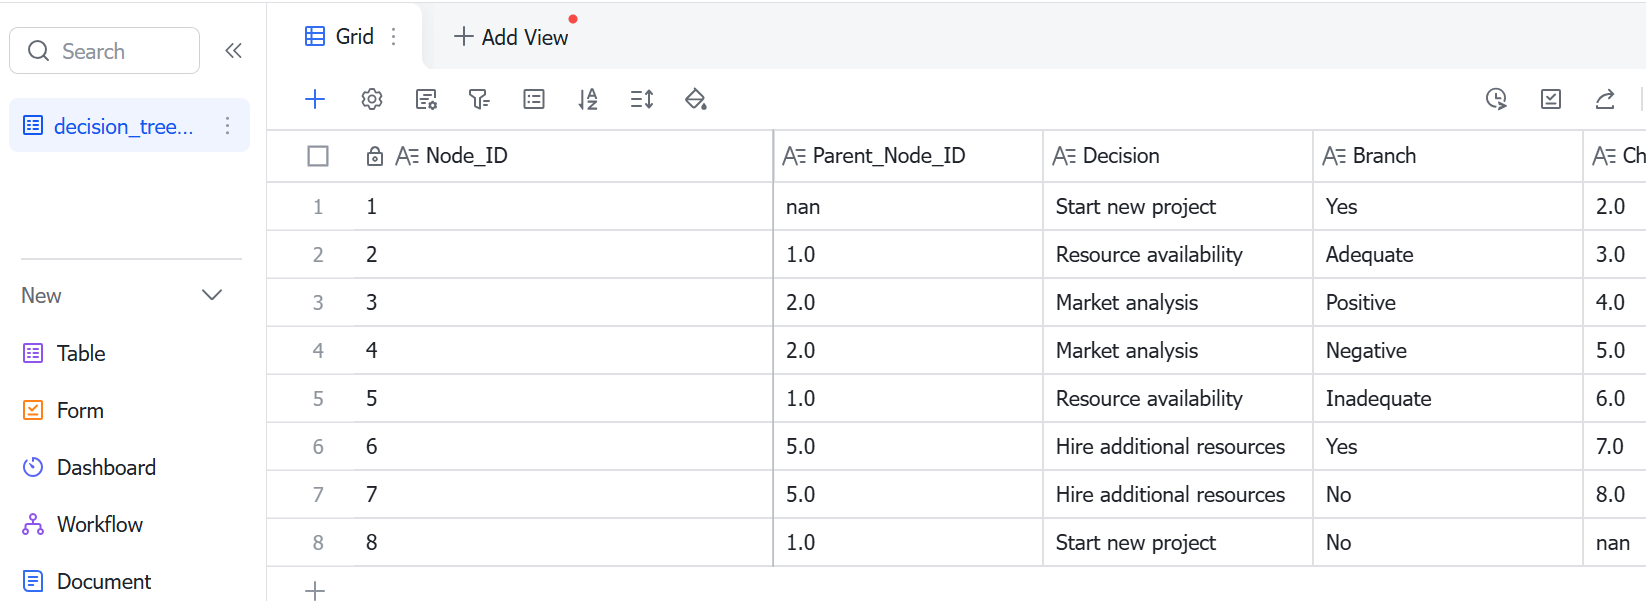Toggle the select-all rows checkbox
This screenshot has width=1646, height=601.
318,156
